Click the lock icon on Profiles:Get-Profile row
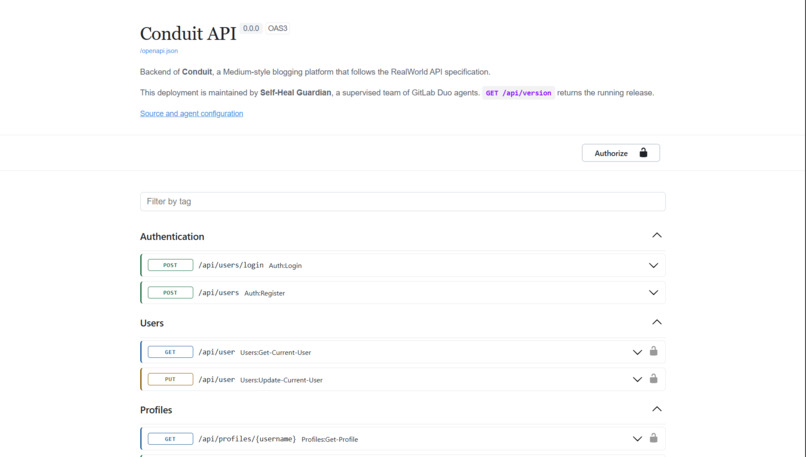Viewport: 806px width, 457px height. [653, 438]
